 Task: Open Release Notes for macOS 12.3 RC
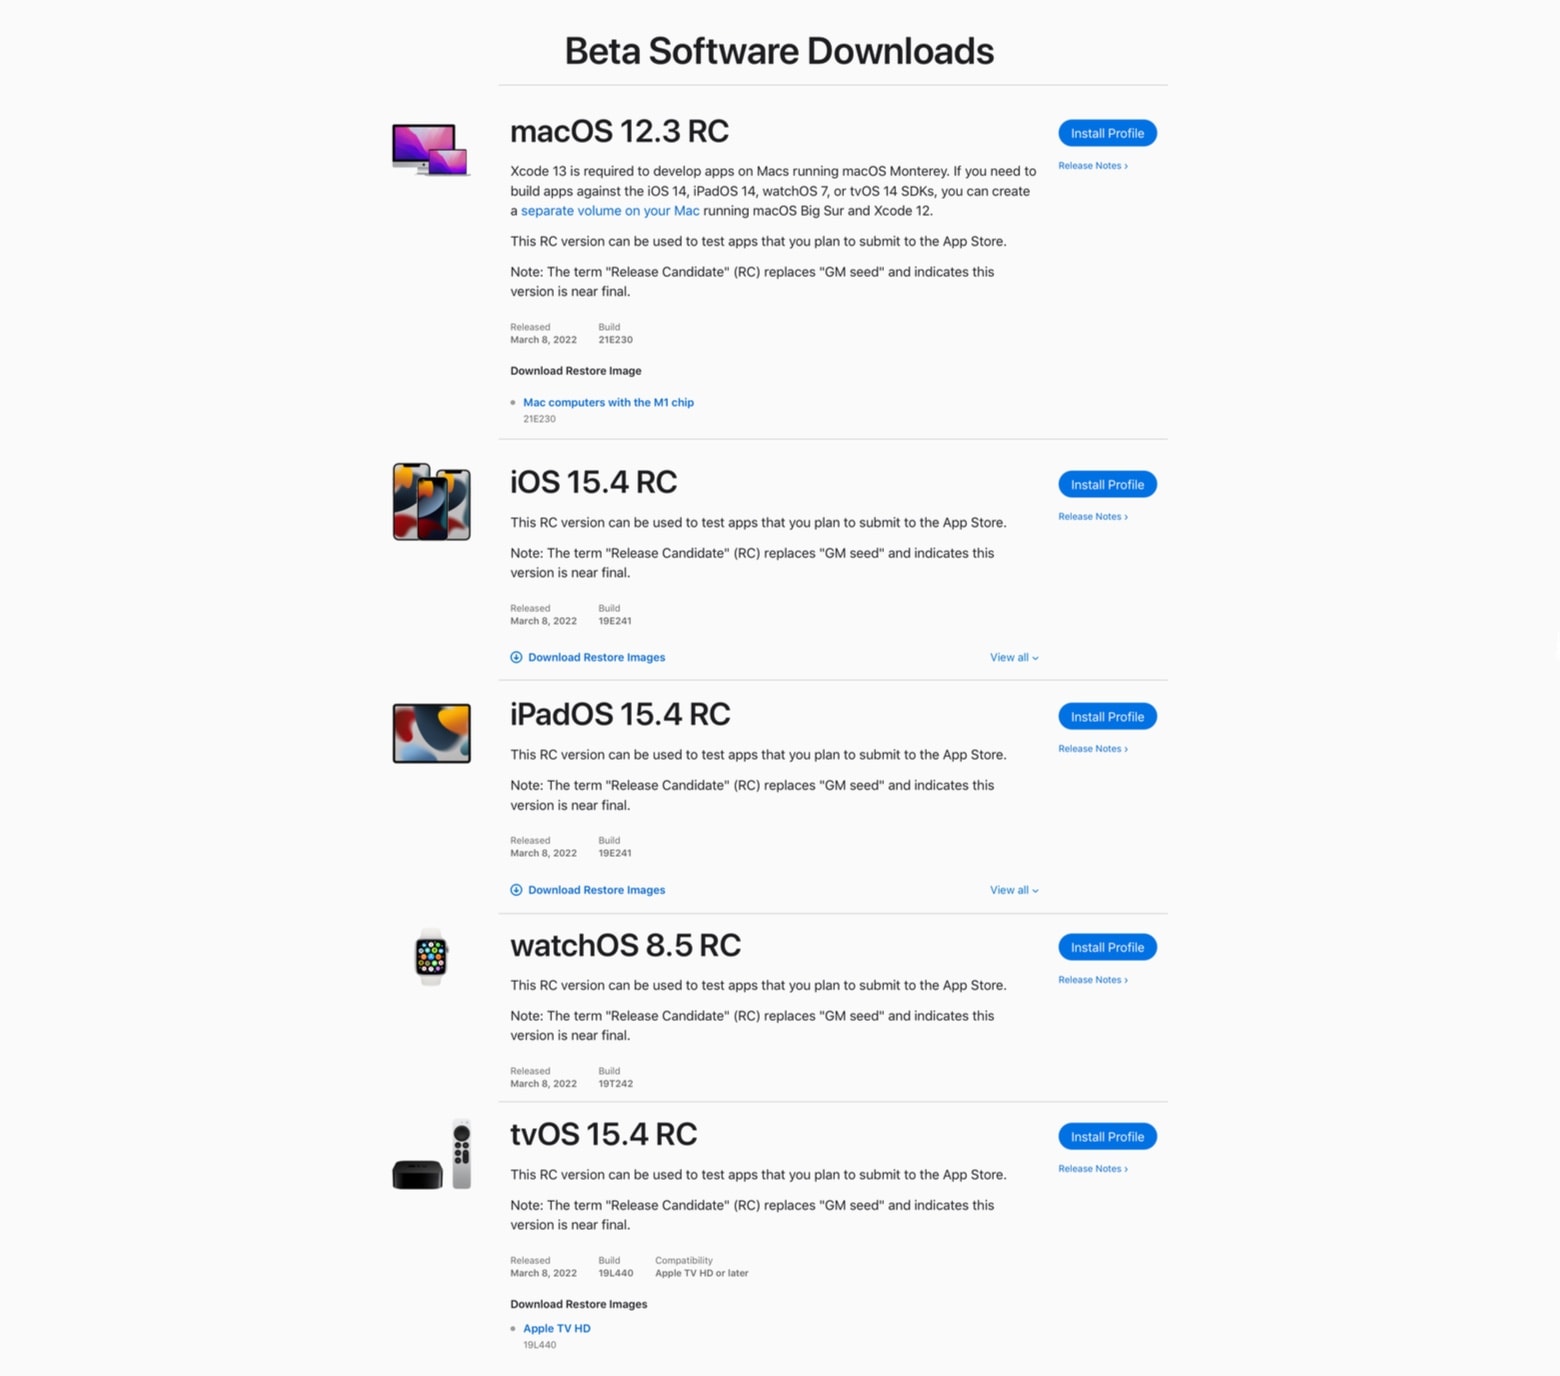(x=1092, y=166)
